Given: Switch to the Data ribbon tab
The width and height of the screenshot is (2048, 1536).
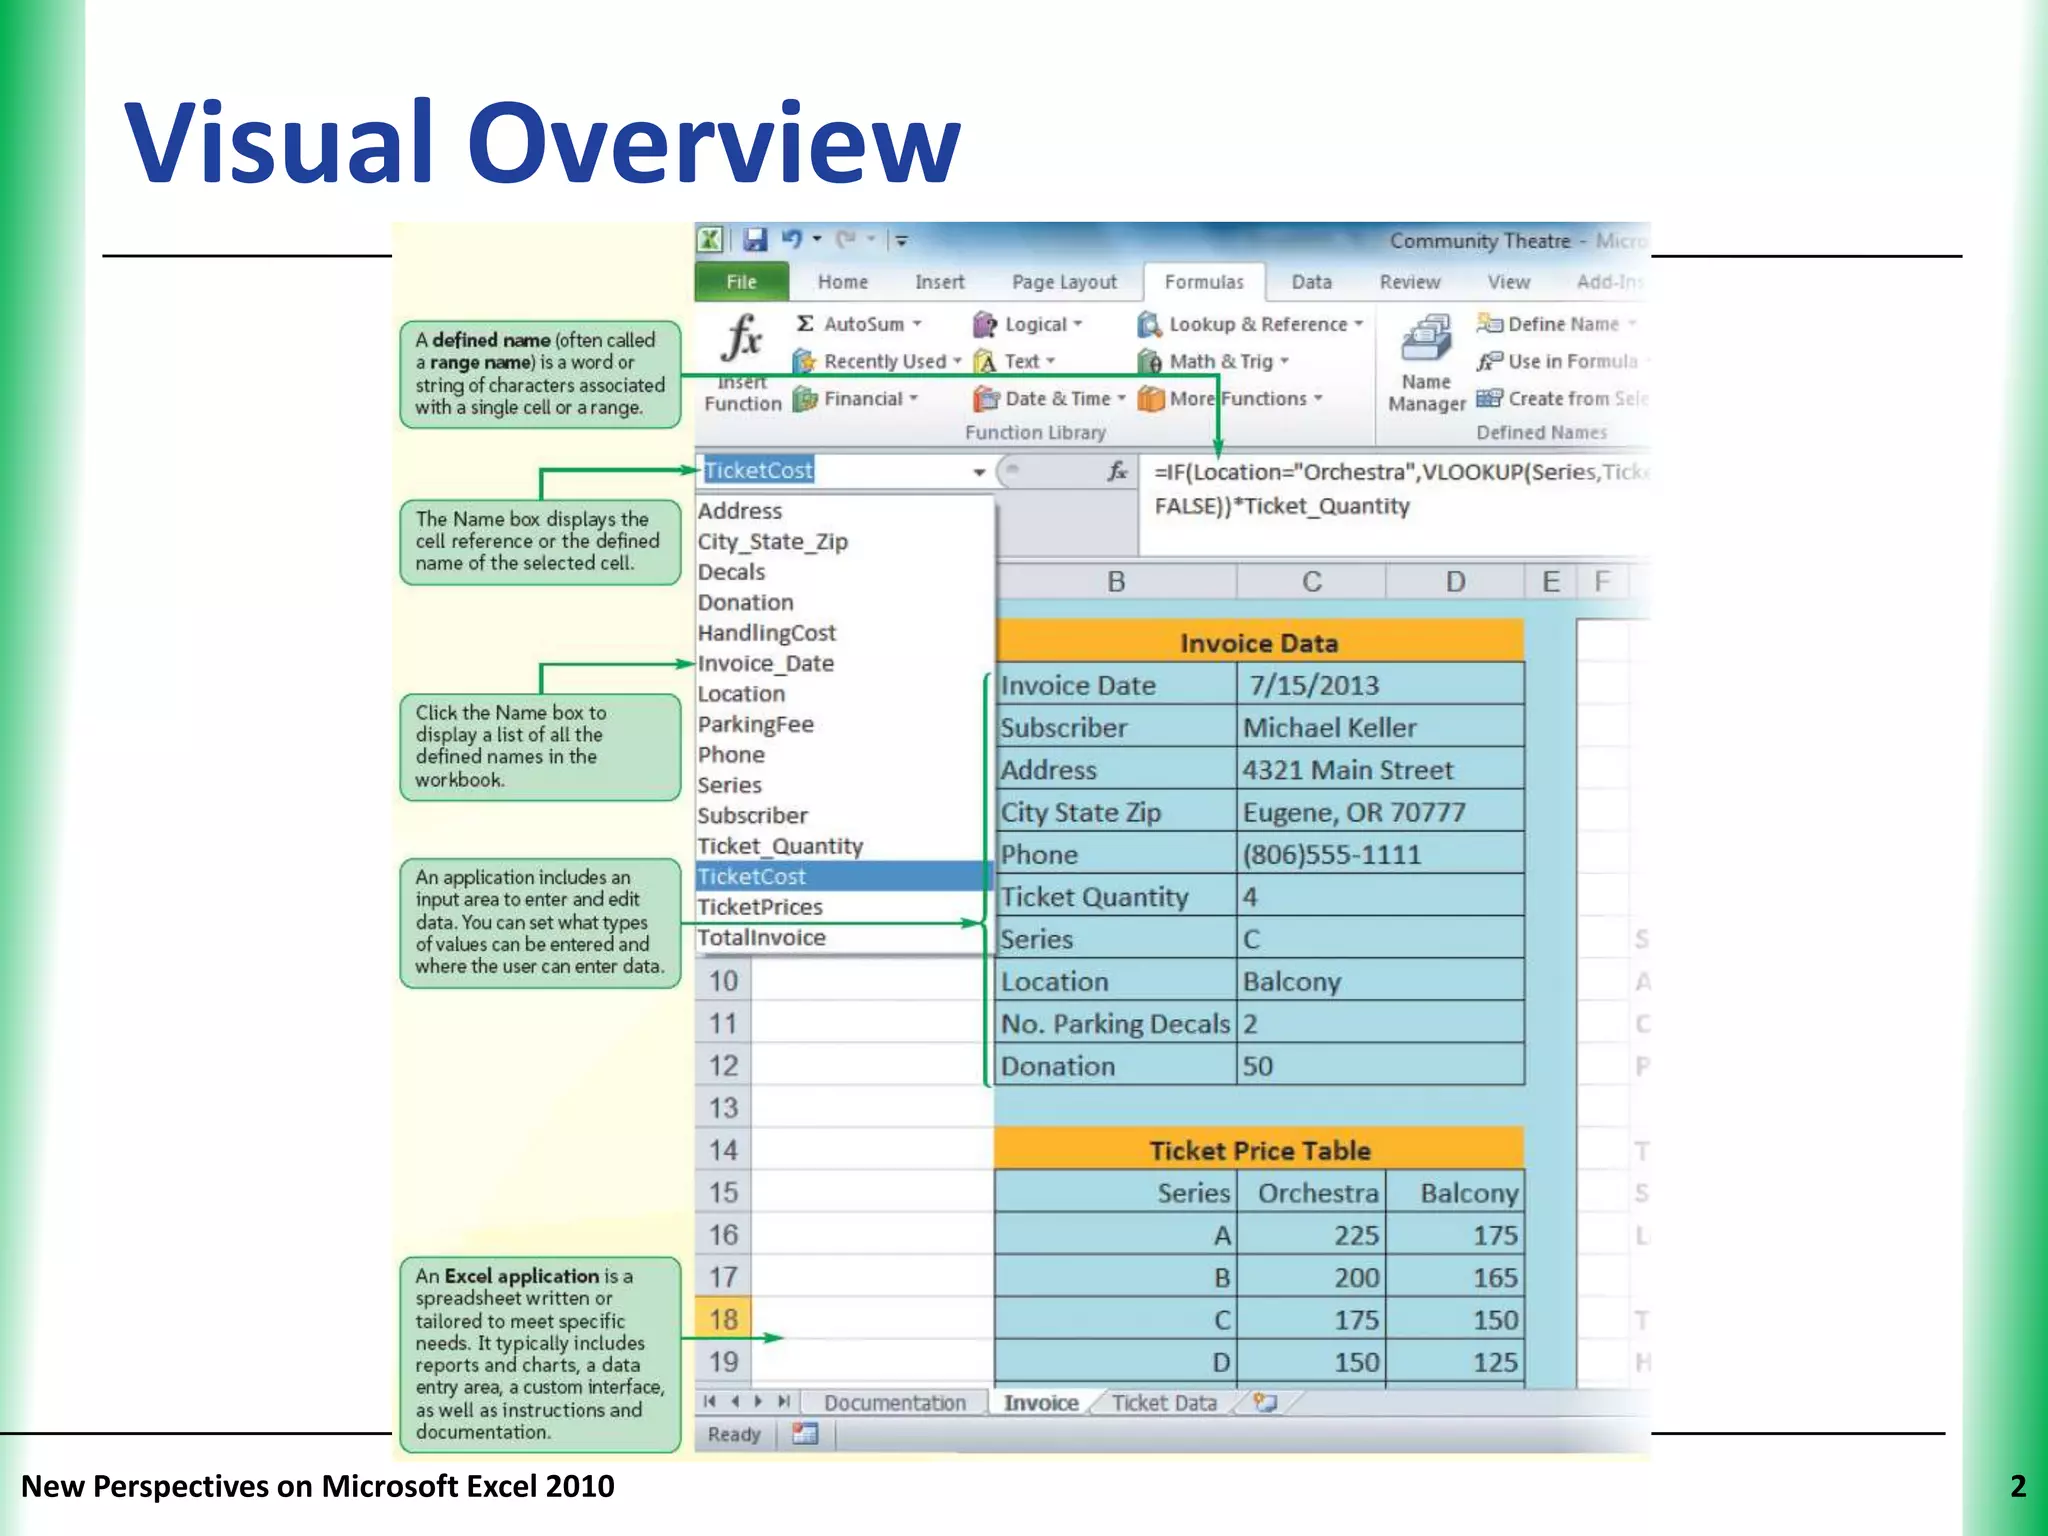Looking at the screenshot, I should (1311, 282).
